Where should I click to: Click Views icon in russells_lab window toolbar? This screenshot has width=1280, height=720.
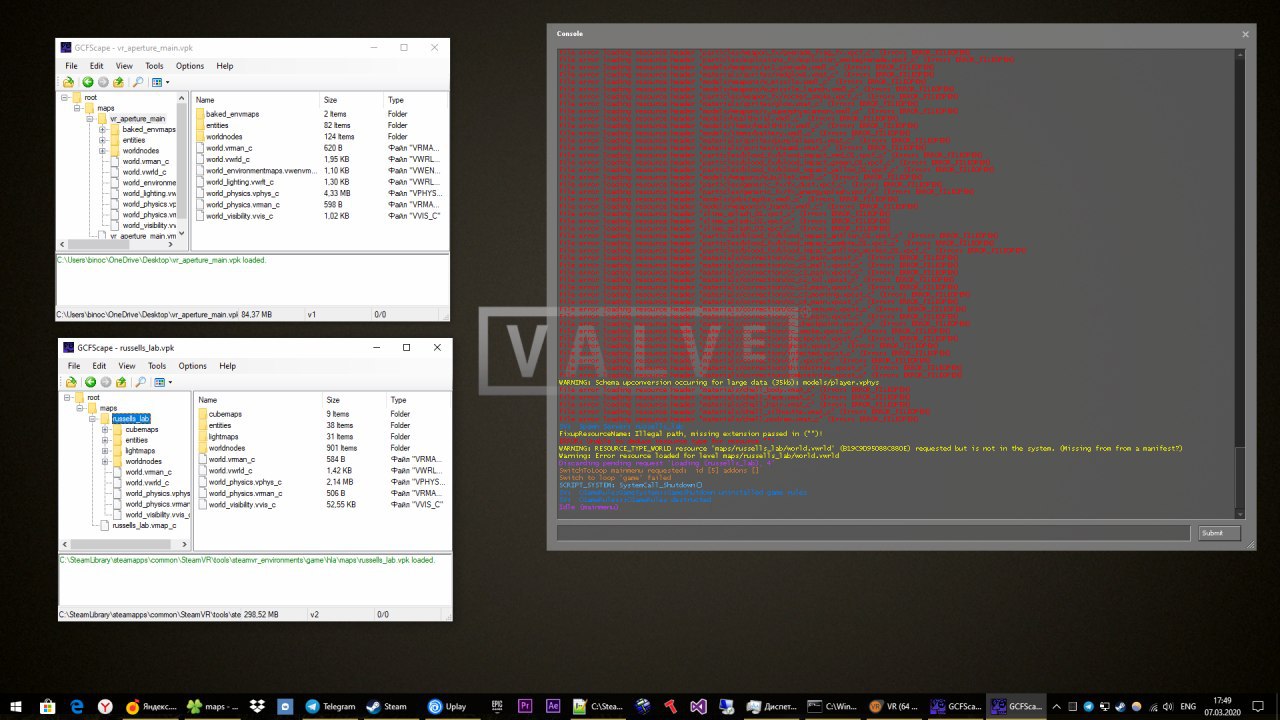(160, 382)
